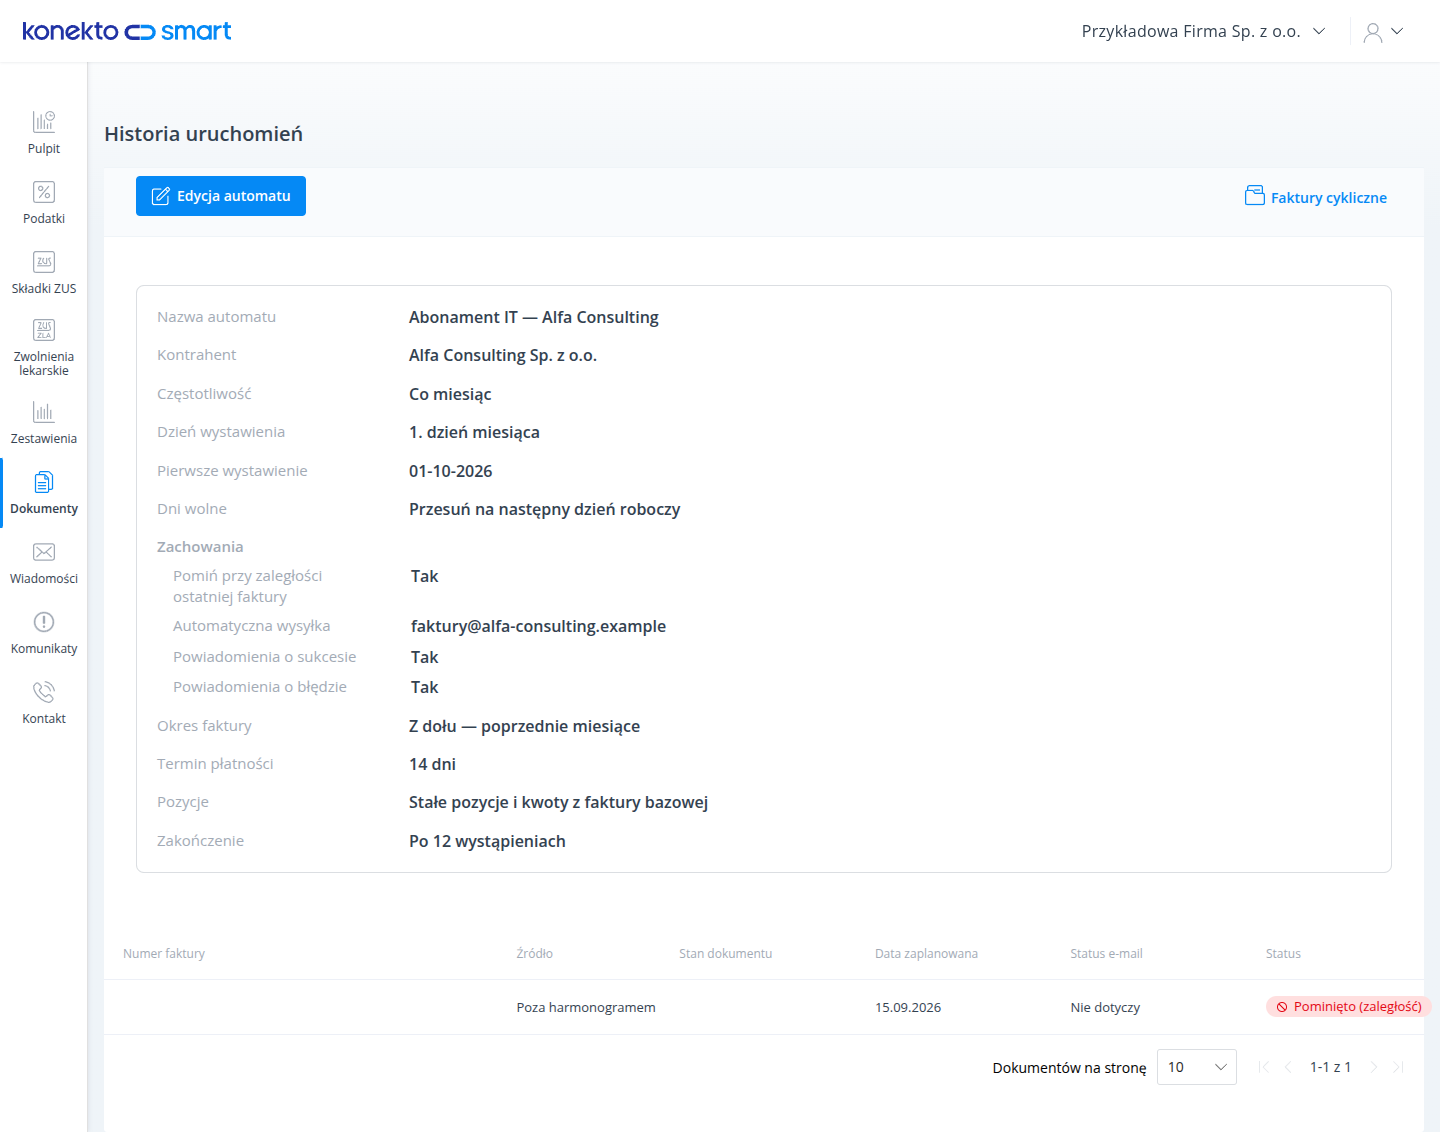The height and width of the screenshot is (1132, 1440).
Task: Click the Pominięto (zaległość) status badge
Action: [x=1348, y=1007]
